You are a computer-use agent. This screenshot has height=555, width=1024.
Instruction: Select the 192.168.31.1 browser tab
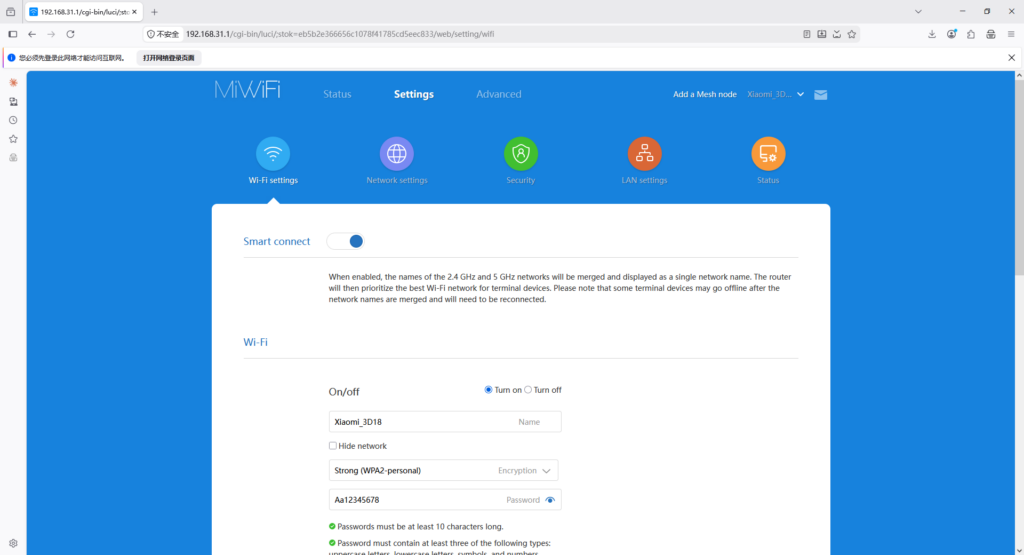tap(84, 12)
